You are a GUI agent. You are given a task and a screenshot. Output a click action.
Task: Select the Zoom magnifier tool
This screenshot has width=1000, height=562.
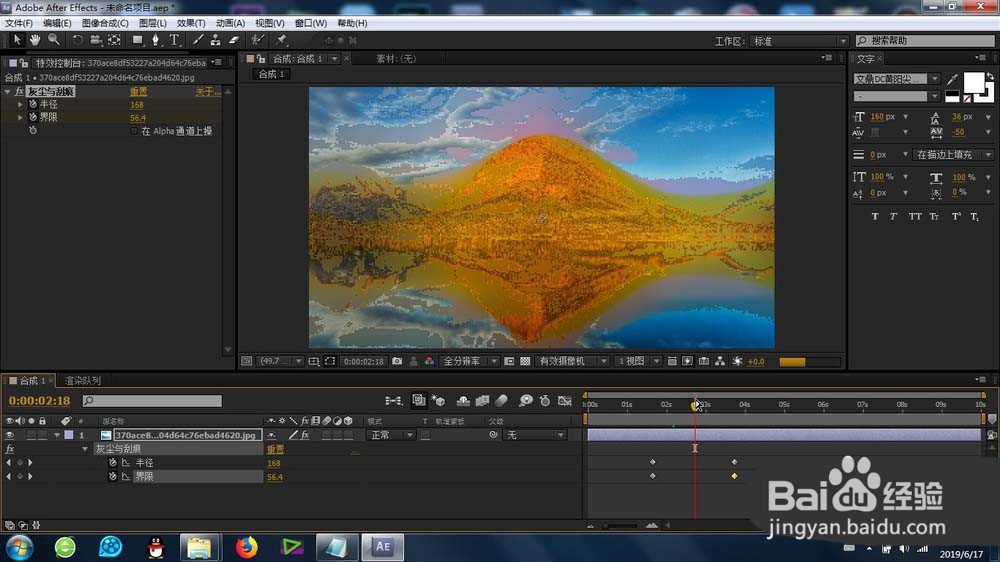(53, 40)
